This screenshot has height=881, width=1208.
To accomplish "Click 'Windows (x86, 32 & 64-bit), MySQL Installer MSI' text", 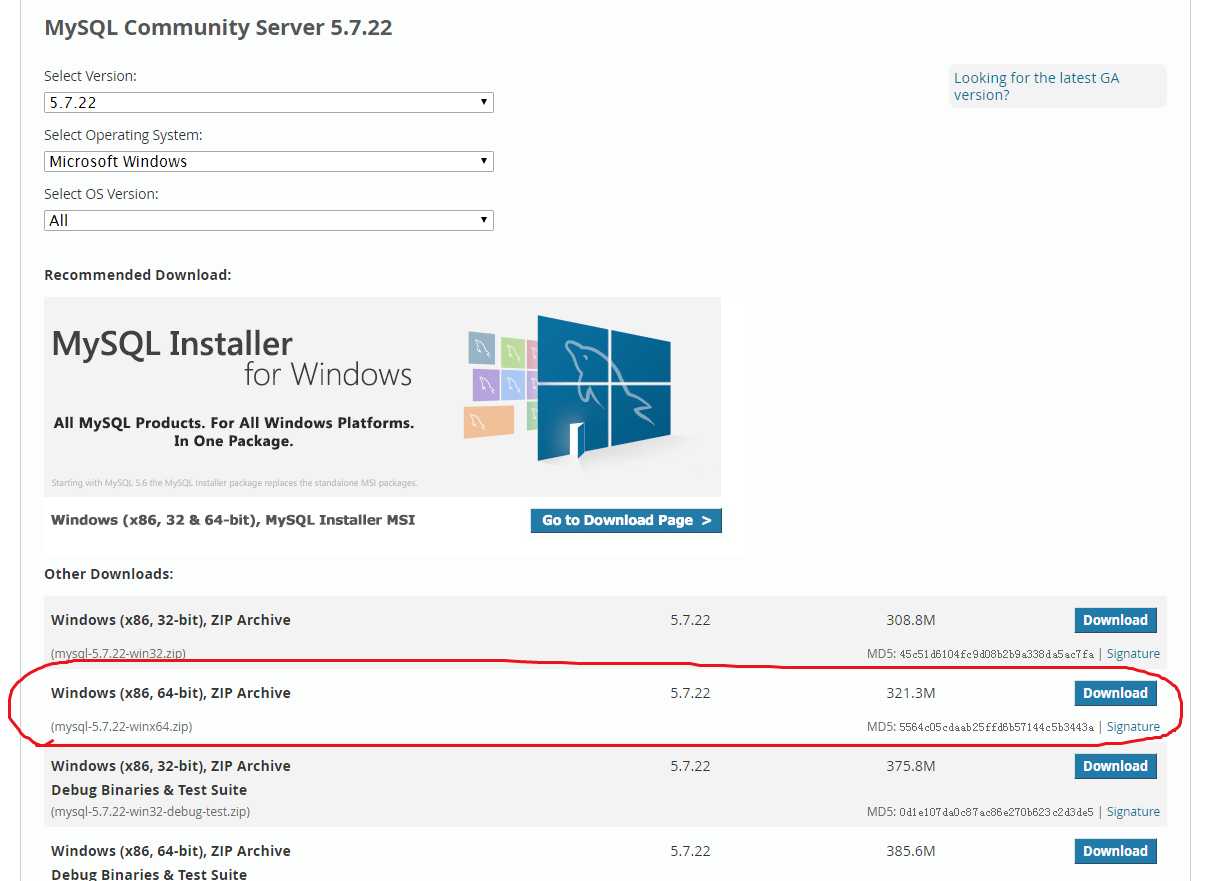I will (x=233, y=520).
